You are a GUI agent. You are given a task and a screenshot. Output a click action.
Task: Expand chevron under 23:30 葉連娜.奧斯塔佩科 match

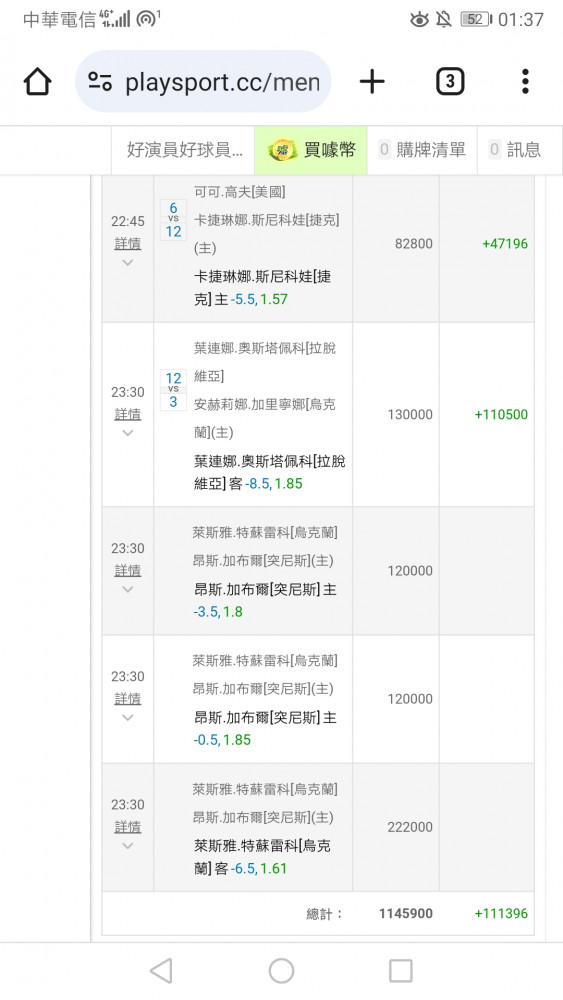[128, 433]
